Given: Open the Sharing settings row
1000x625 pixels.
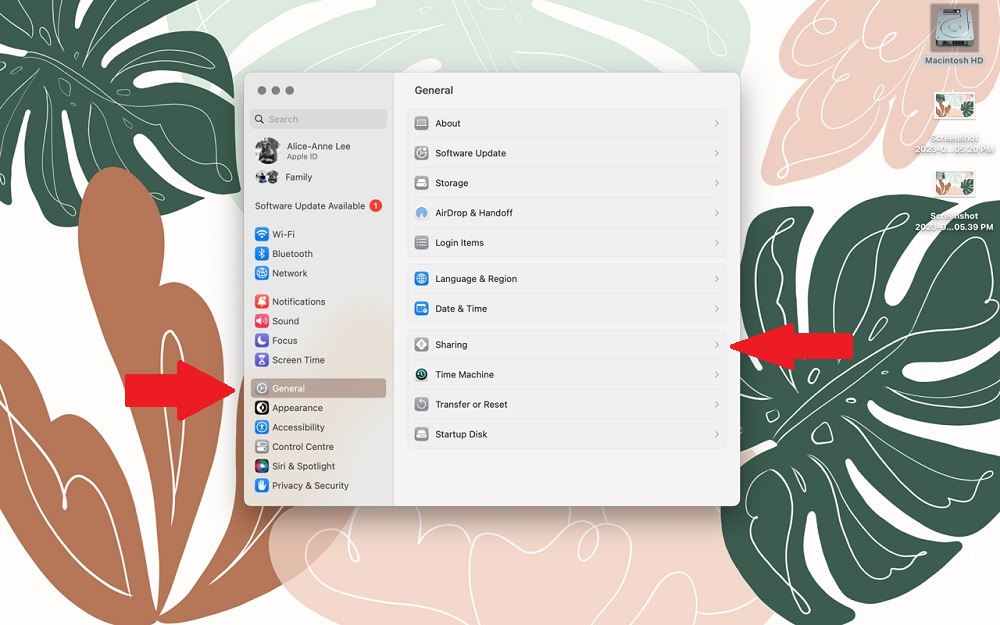Looking at the screenshot, I should coord(567,344).
